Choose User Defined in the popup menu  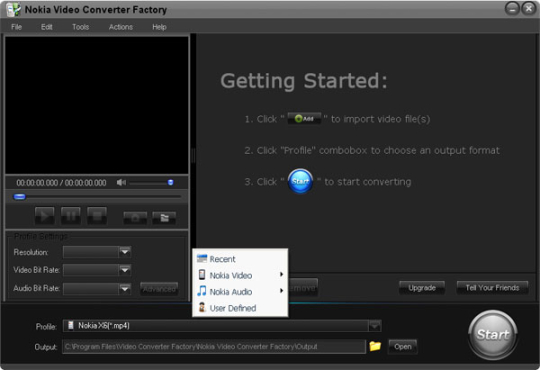(x=240, y=308)
